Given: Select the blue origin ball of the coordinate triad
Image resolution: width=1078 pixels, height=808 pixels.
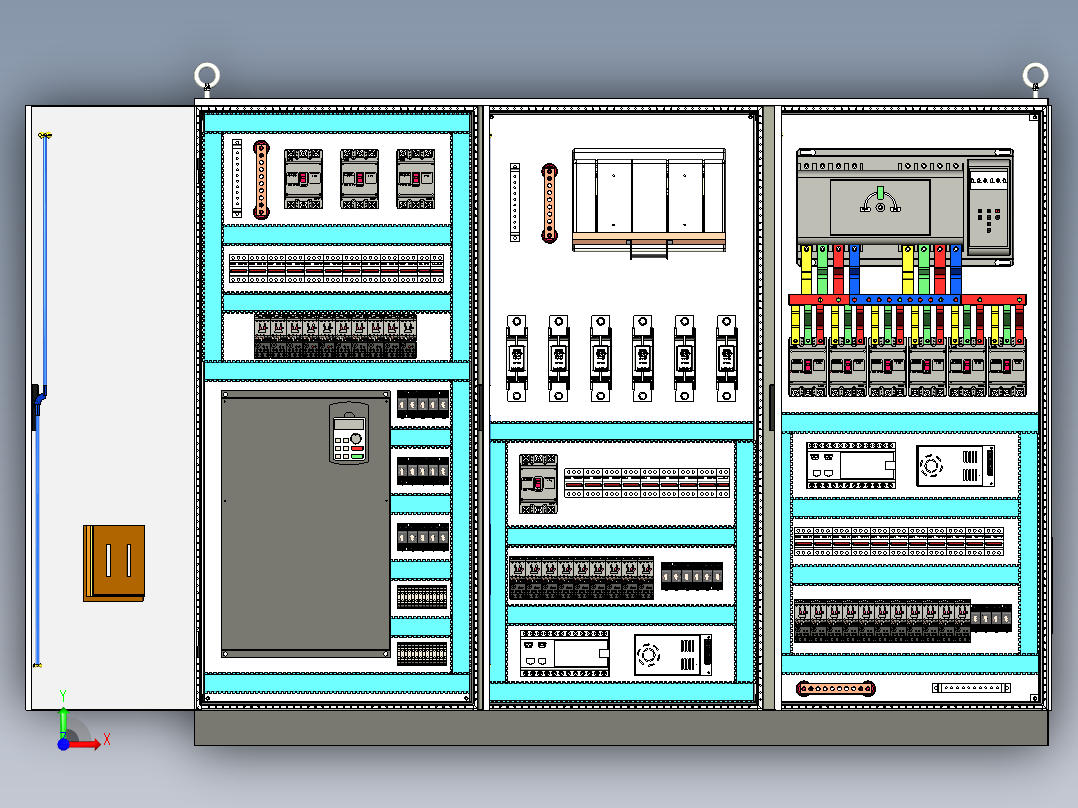Looking at the screenshot, I should click(63, 744).
